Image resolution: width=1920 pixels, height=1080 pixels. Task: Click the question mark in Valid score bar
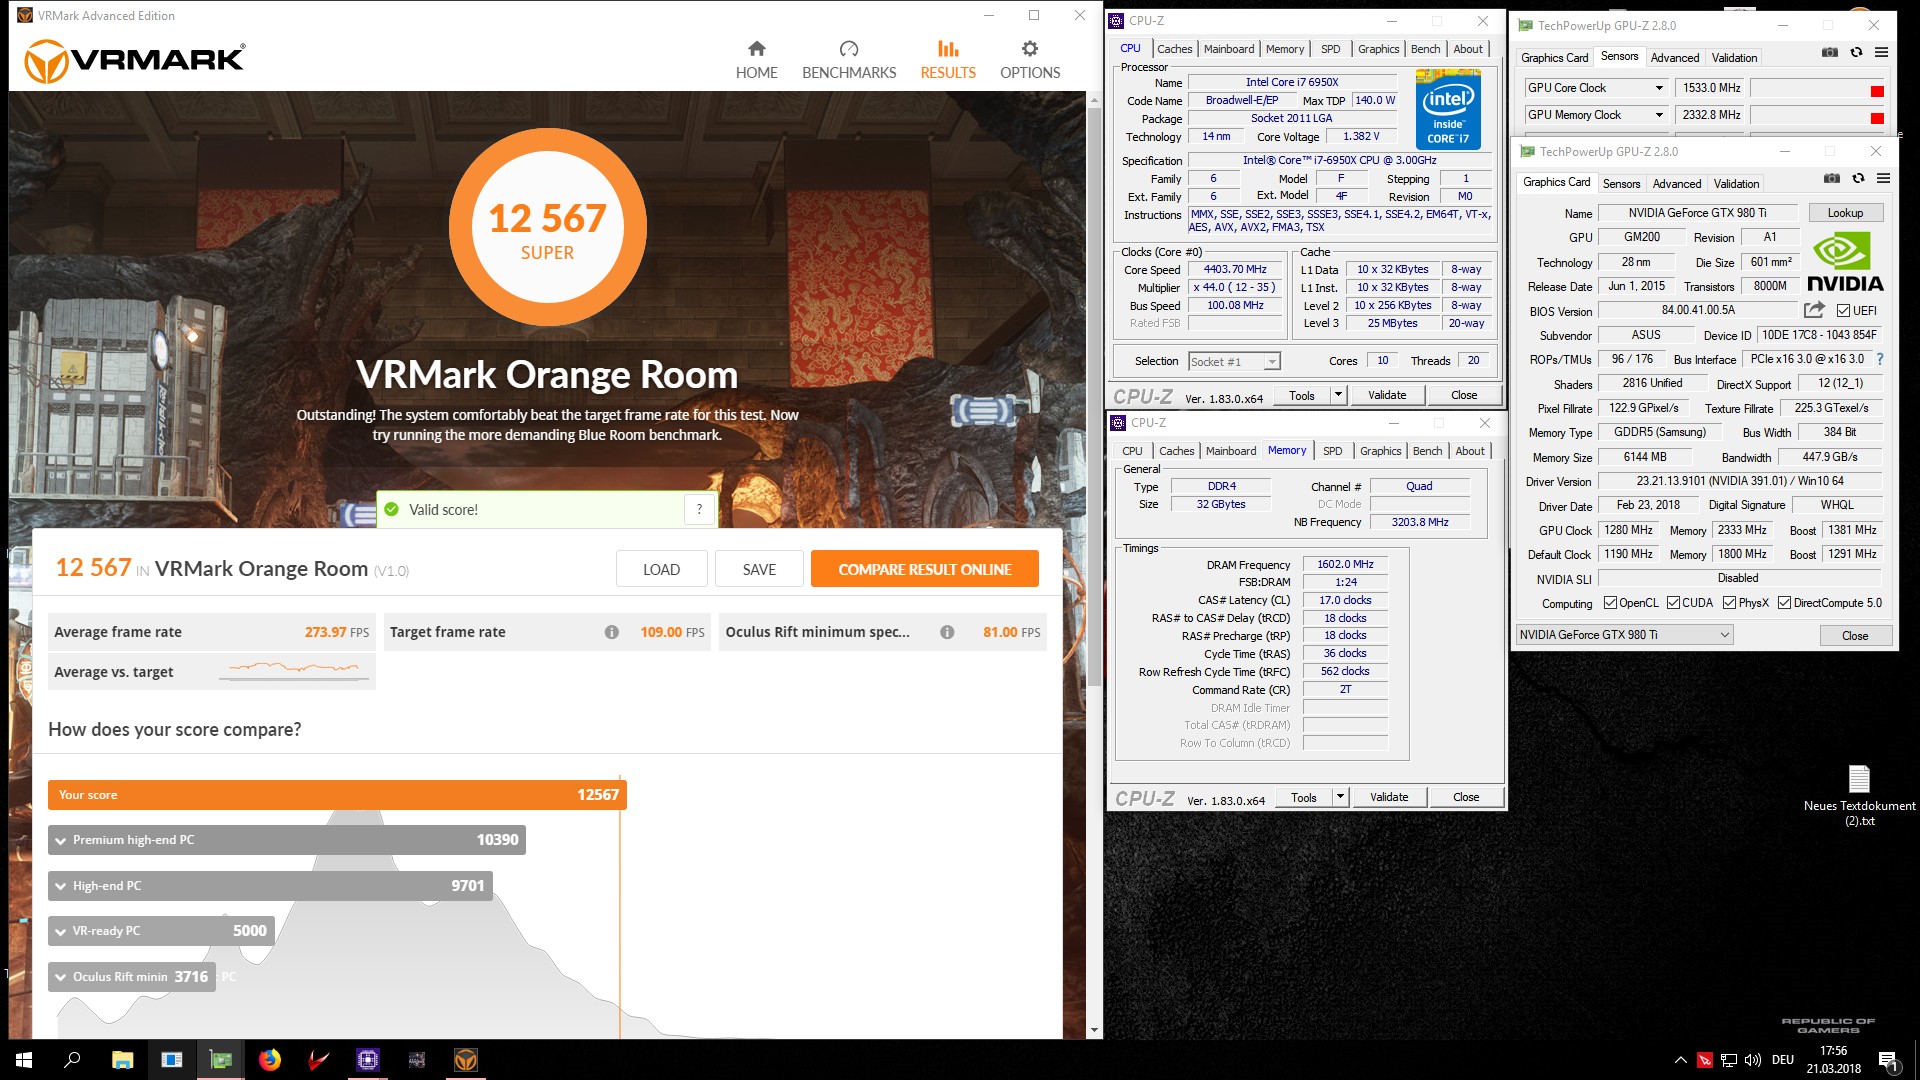coord(700,509)
